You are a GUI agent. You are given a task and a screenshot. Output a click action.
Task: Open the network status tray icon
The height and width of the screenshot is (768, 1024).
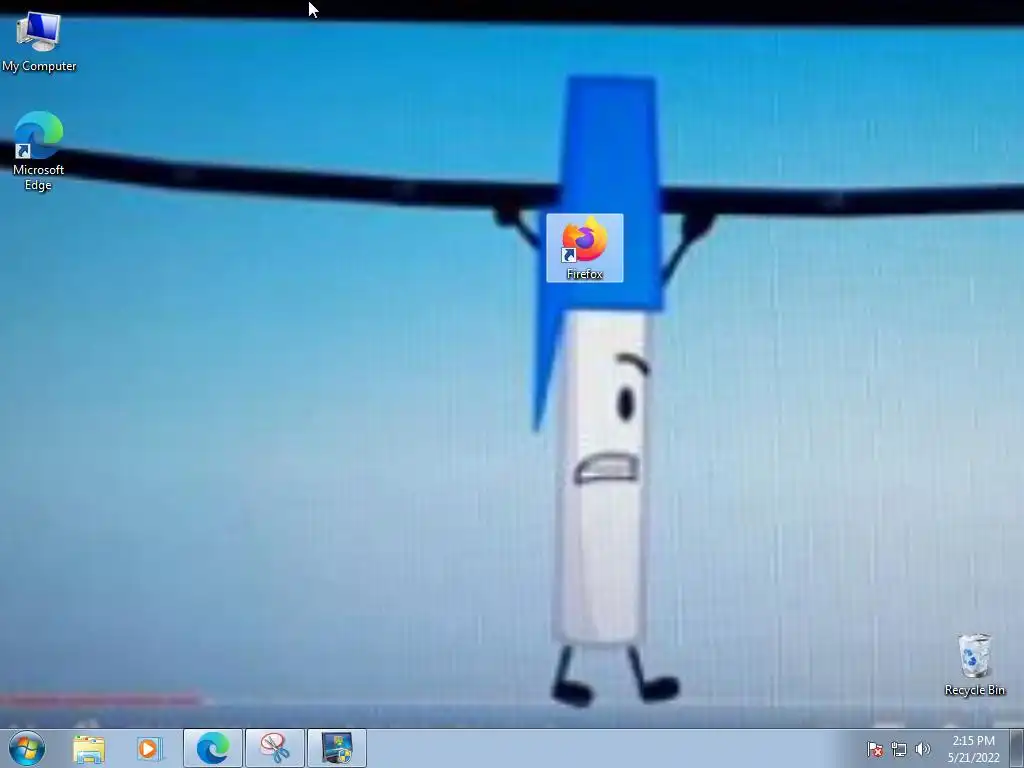tap(899, 749)
